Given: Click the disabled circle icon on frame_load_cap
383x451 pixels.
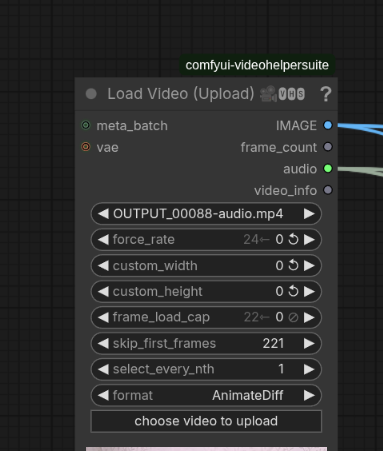Looking at the screenshot, I should [x=293, y=317].
